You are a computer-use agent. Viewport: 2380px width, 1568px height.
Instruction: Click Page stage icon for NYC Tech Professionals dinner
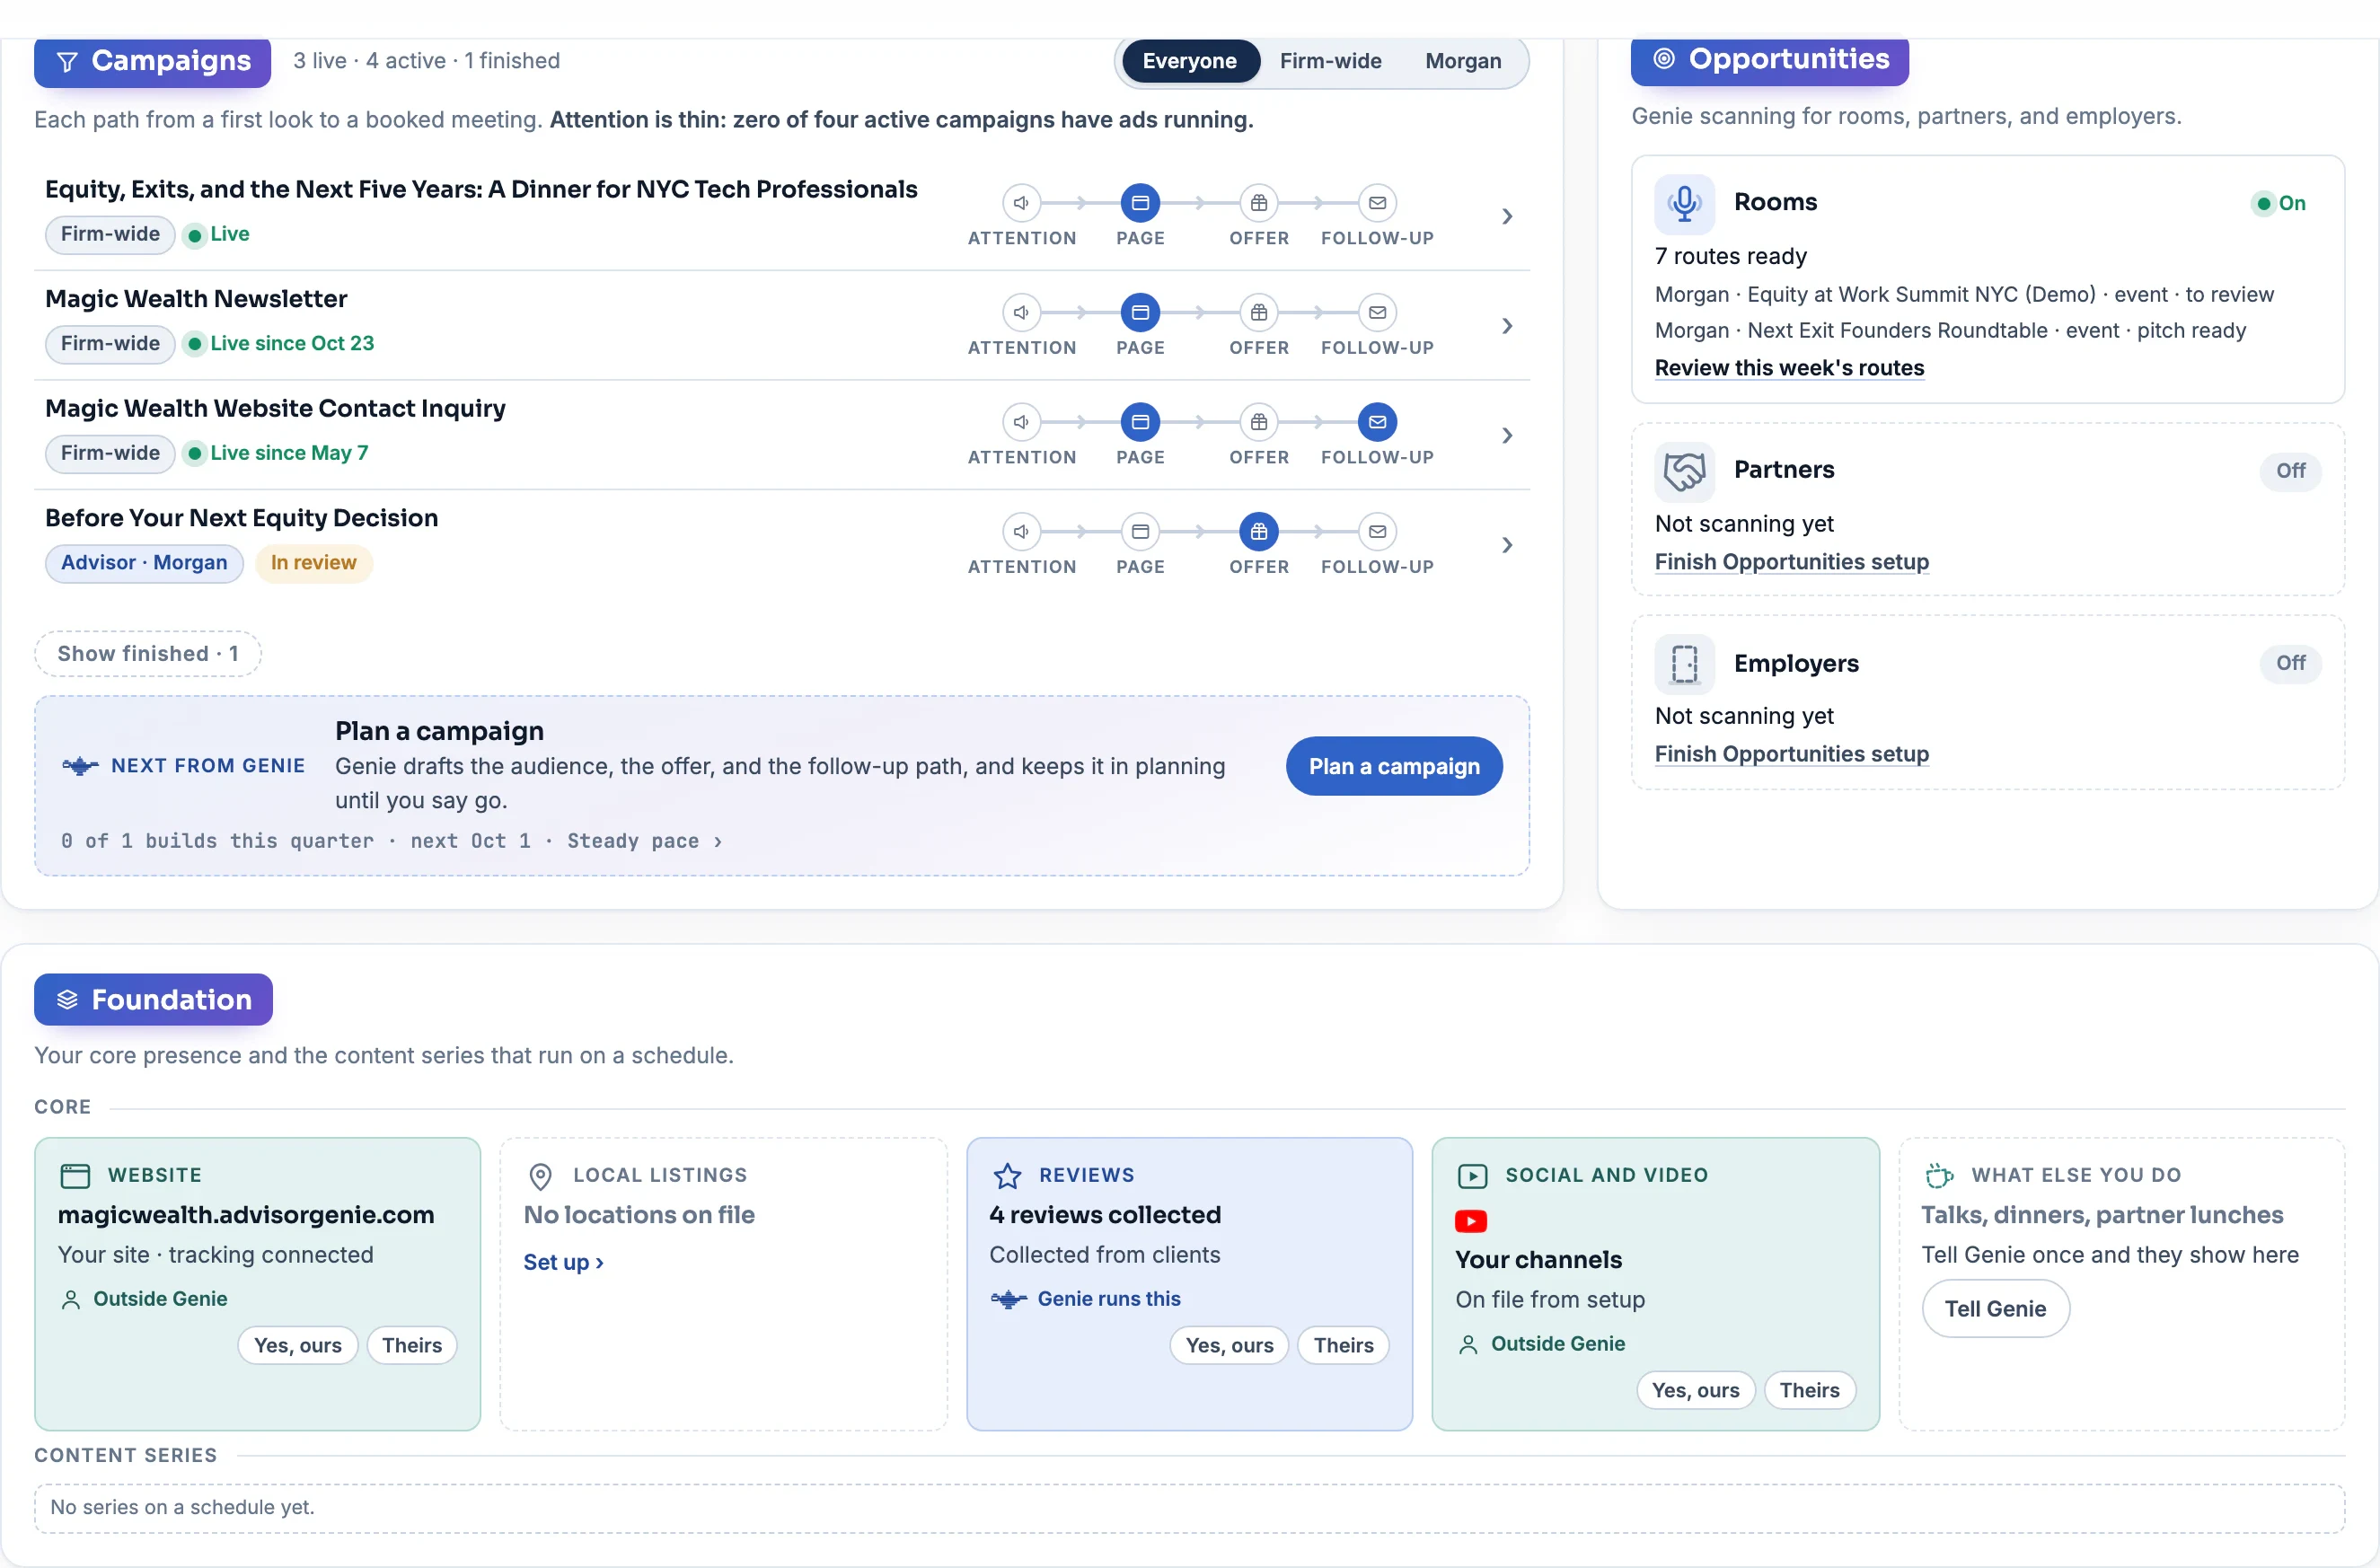coord(1140,203)
